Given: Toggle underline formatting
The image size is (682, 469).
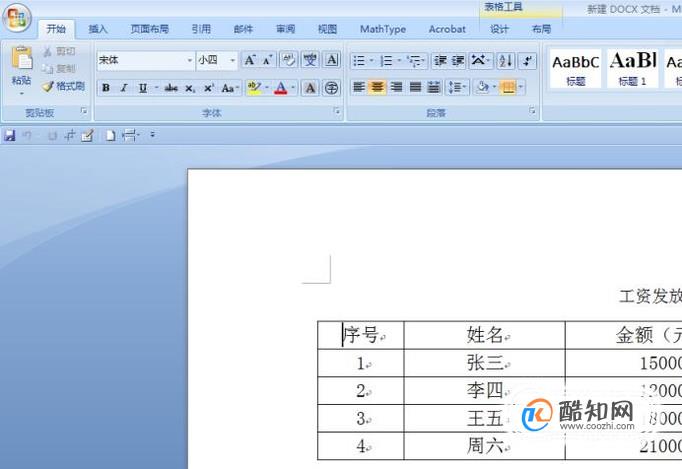Looking at the screenshot, I should (x=142, y=88).
